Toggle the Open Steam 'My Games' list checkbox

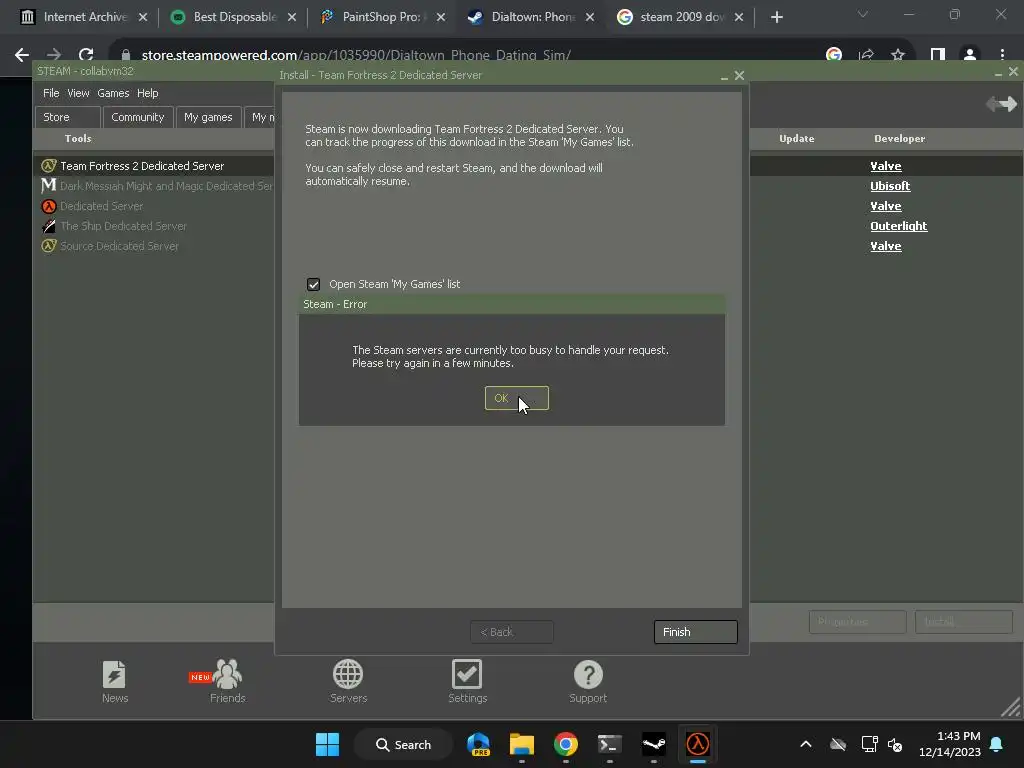coord(313,284)
